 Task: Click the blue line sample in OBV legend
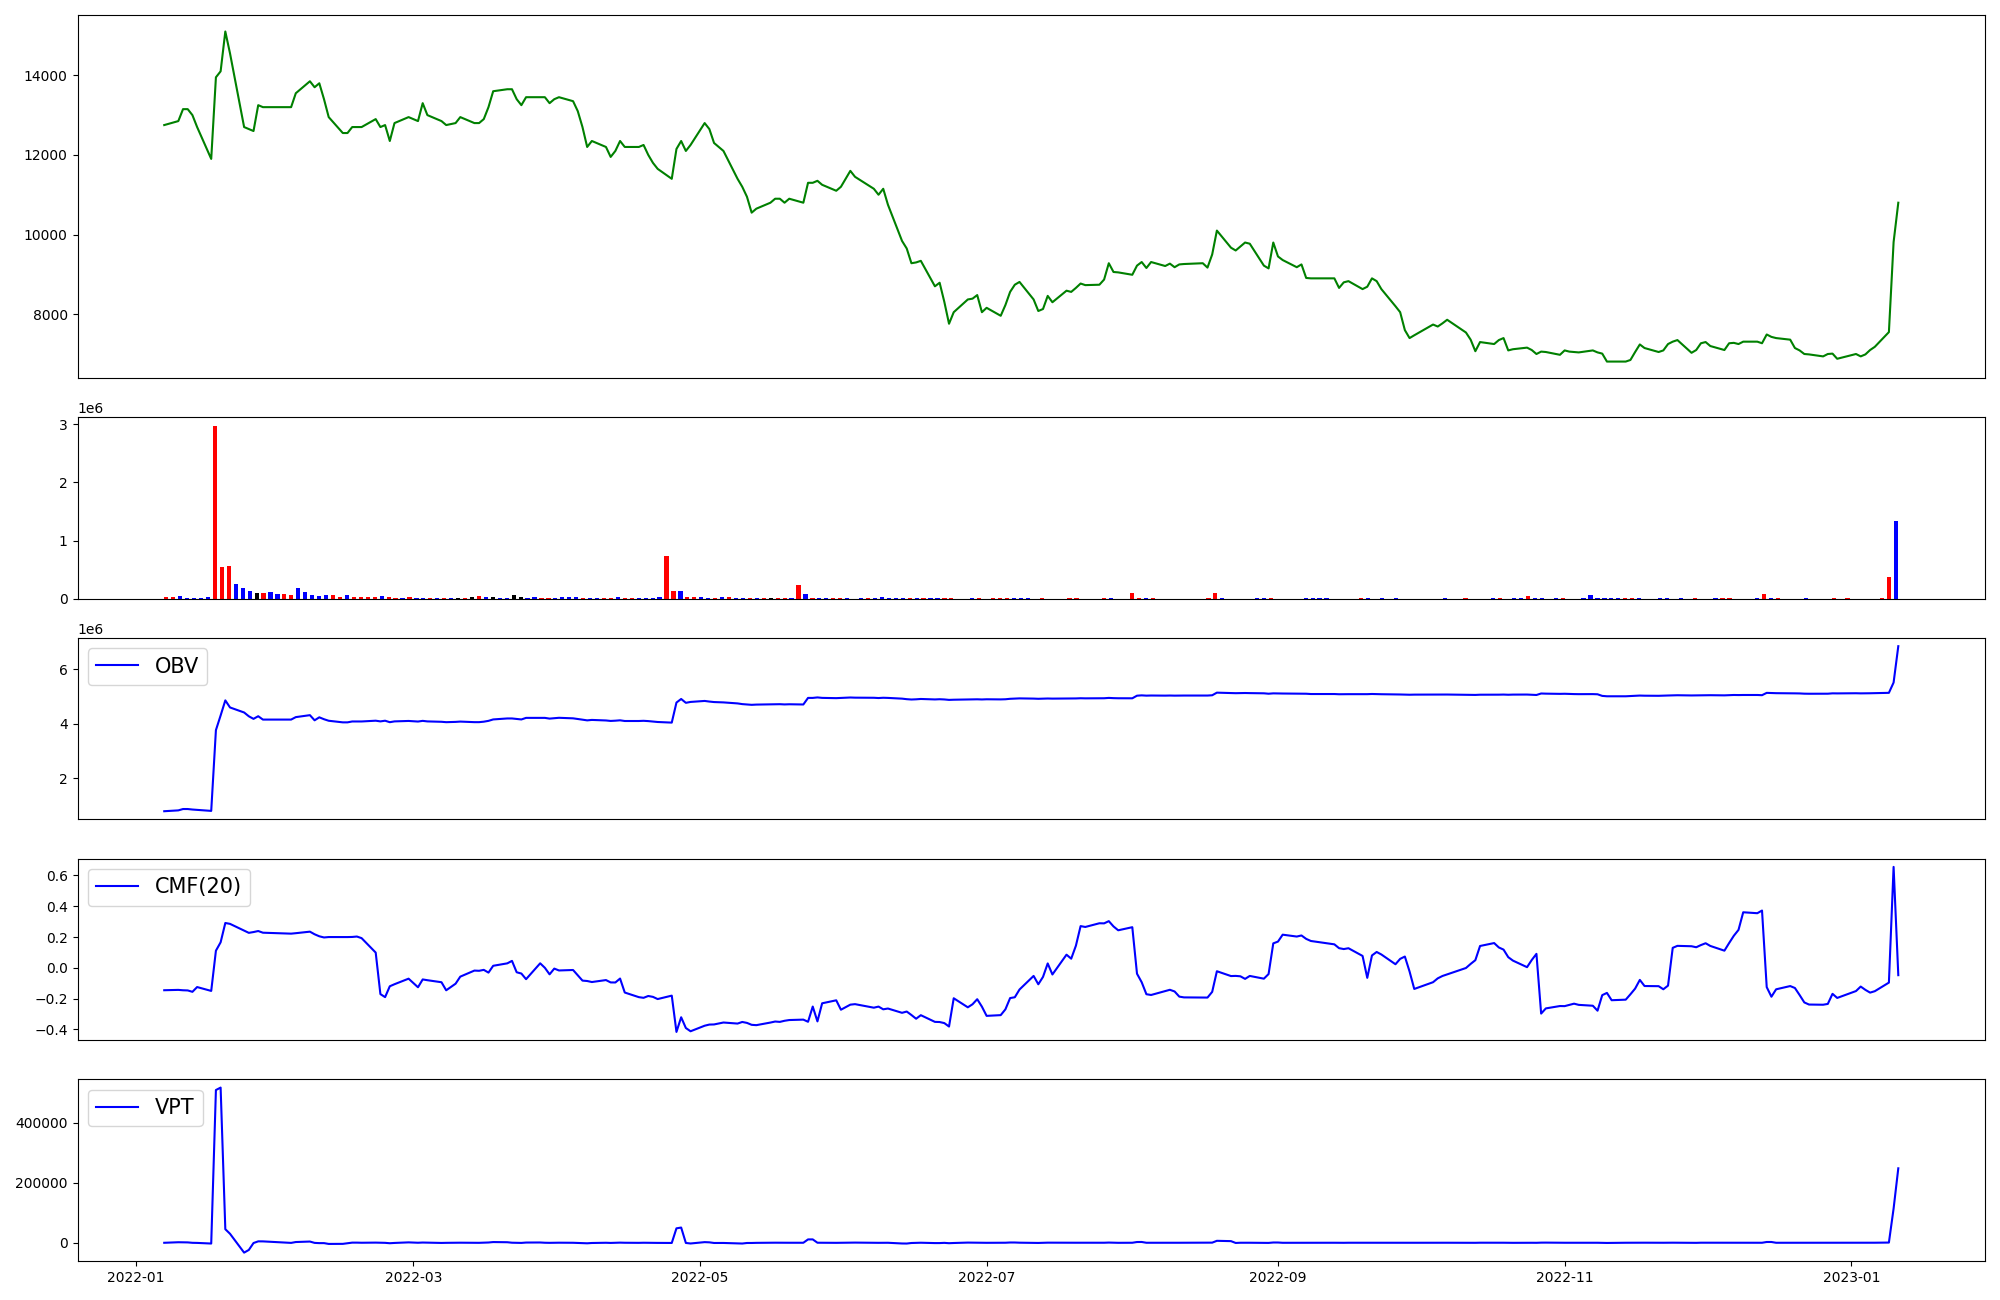click(x=118, y=666)
